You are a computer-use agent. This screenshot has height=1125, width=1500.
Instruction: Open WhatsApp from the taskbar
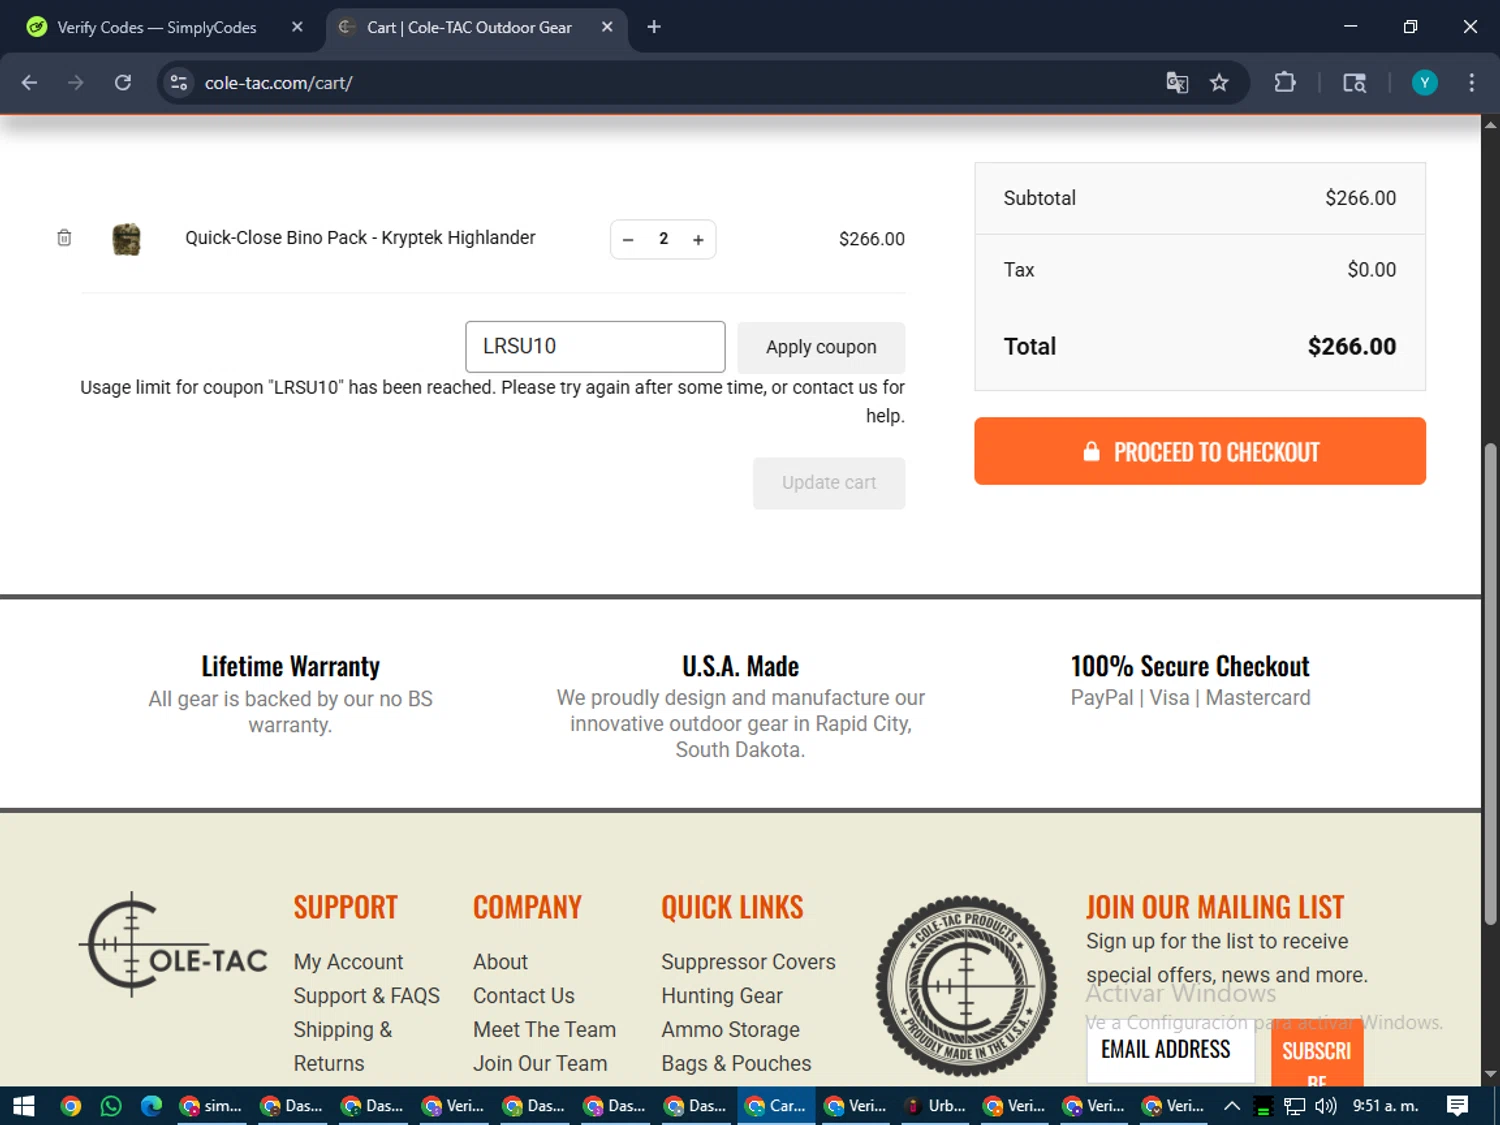click(x=111, y=1106)
